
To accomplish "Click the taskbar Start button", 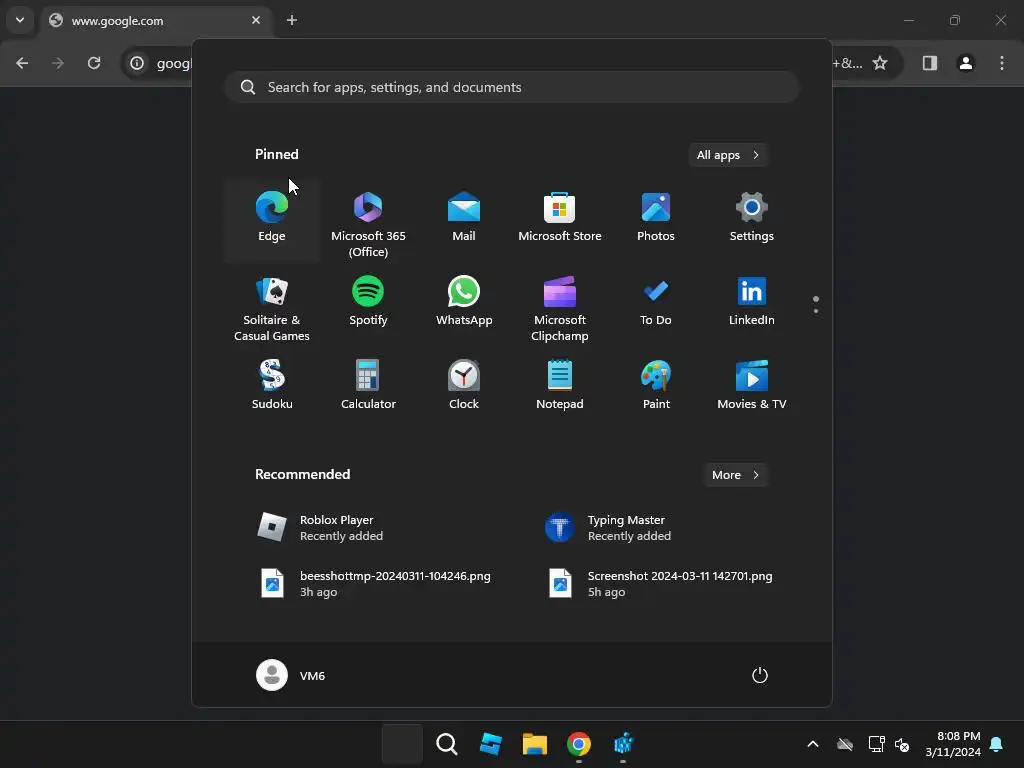I will [402, 744].
